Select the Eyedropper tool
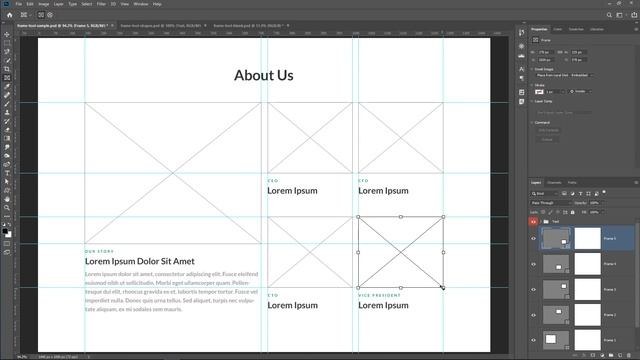The width and height of the screenshot is (640, 360). pos(7,87)
